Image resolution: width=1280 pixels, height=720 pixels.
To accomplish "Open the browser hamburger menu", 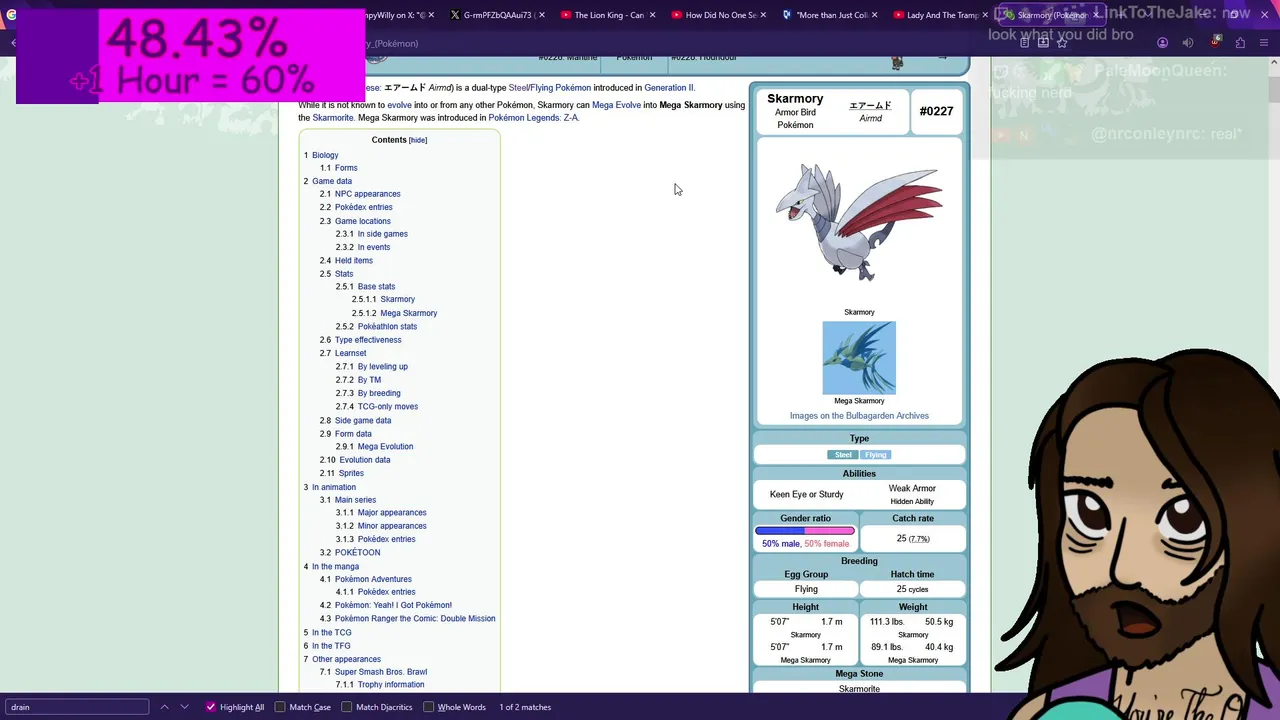I will 1265,43.
